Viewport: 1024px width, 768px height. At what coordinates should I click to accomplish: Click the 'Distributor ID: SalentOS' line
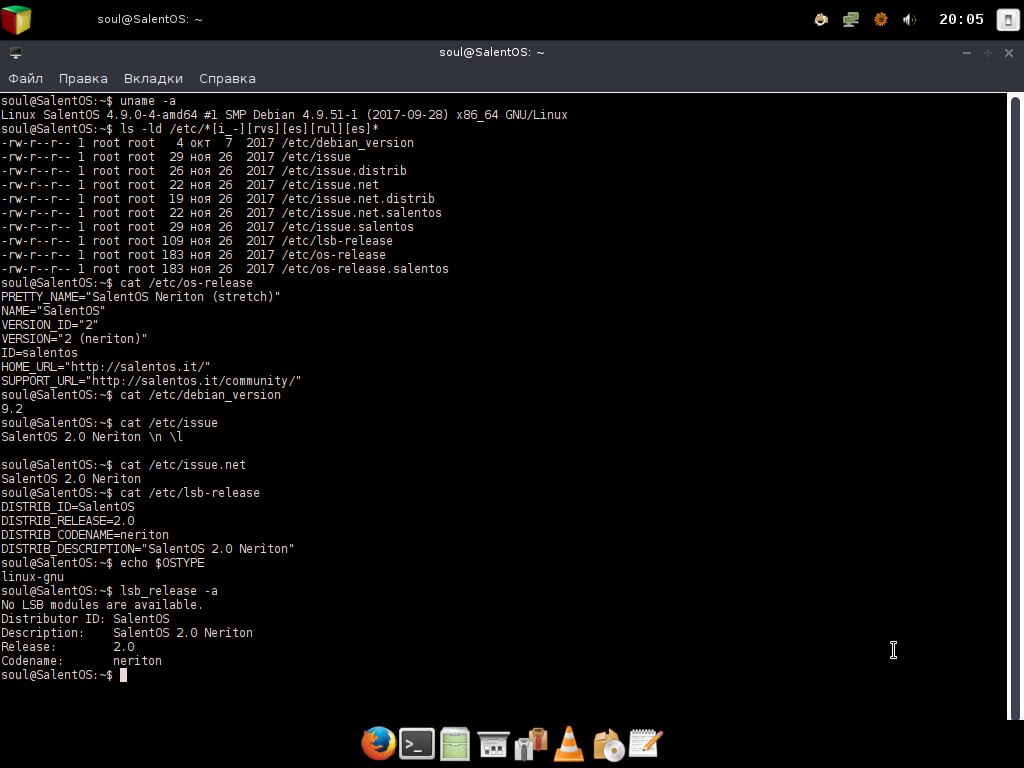(x=85, y=619)
